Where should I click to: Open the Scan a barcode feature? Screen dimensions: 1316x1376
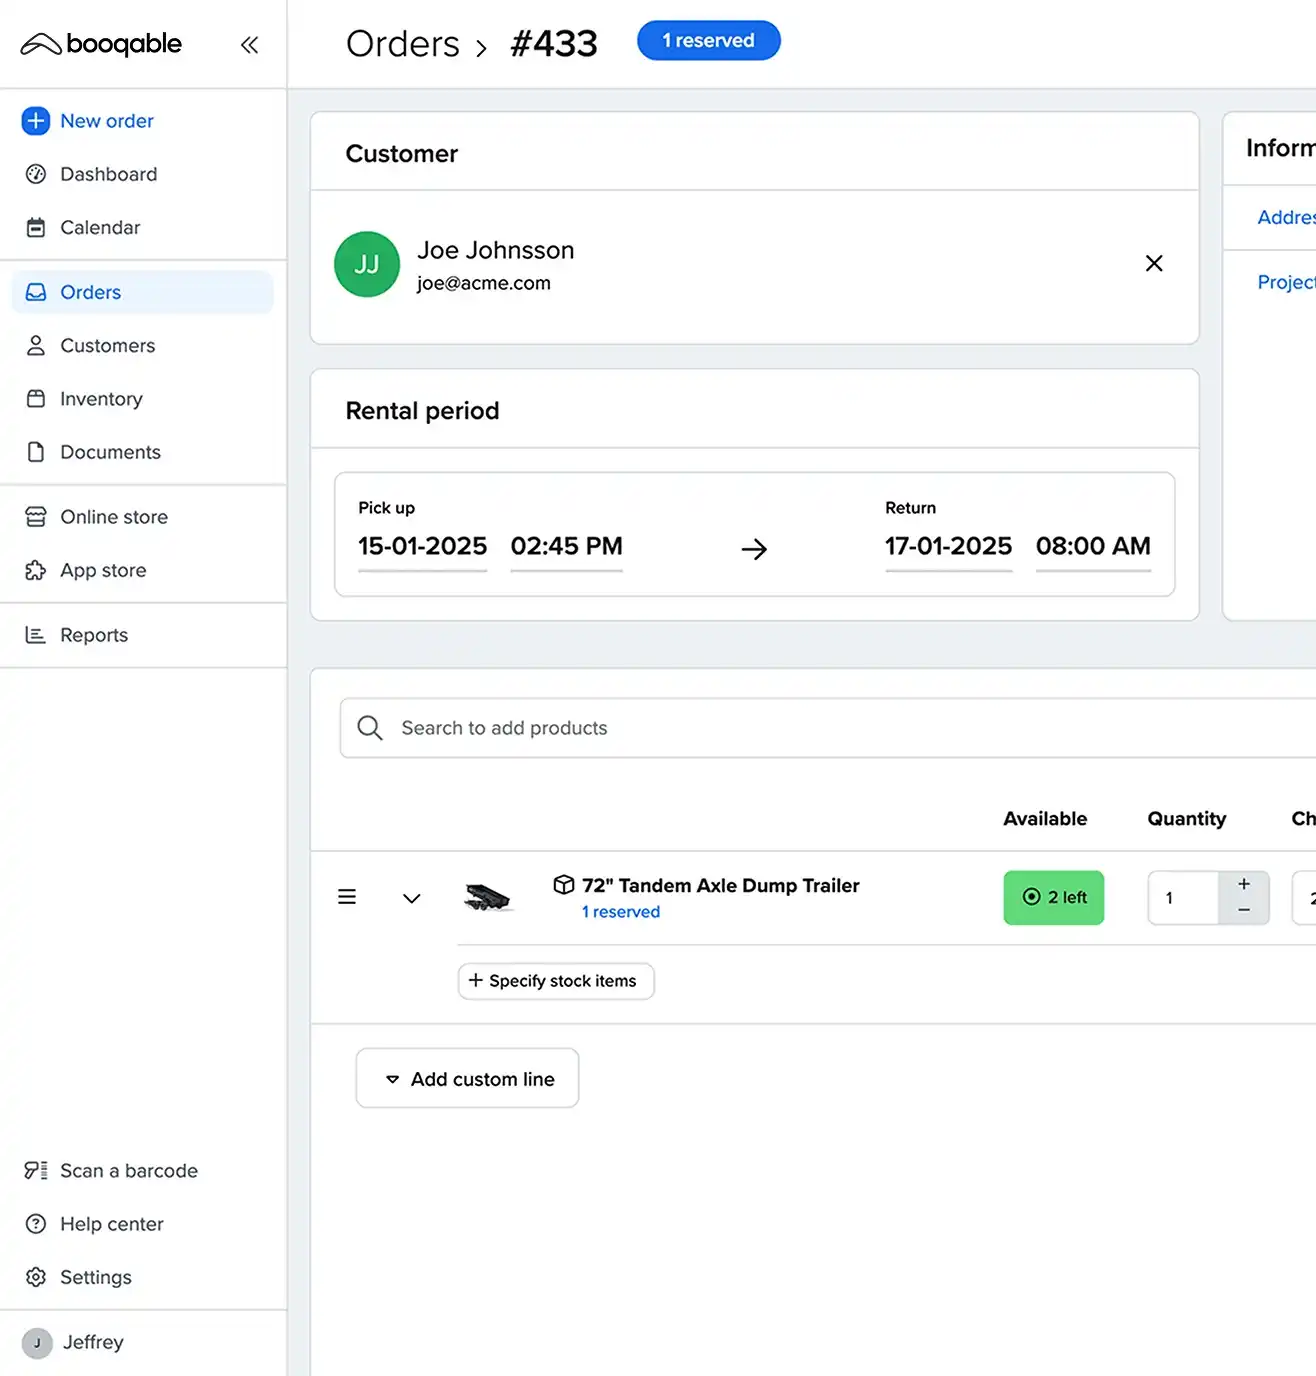click(x=128, y=1170)
